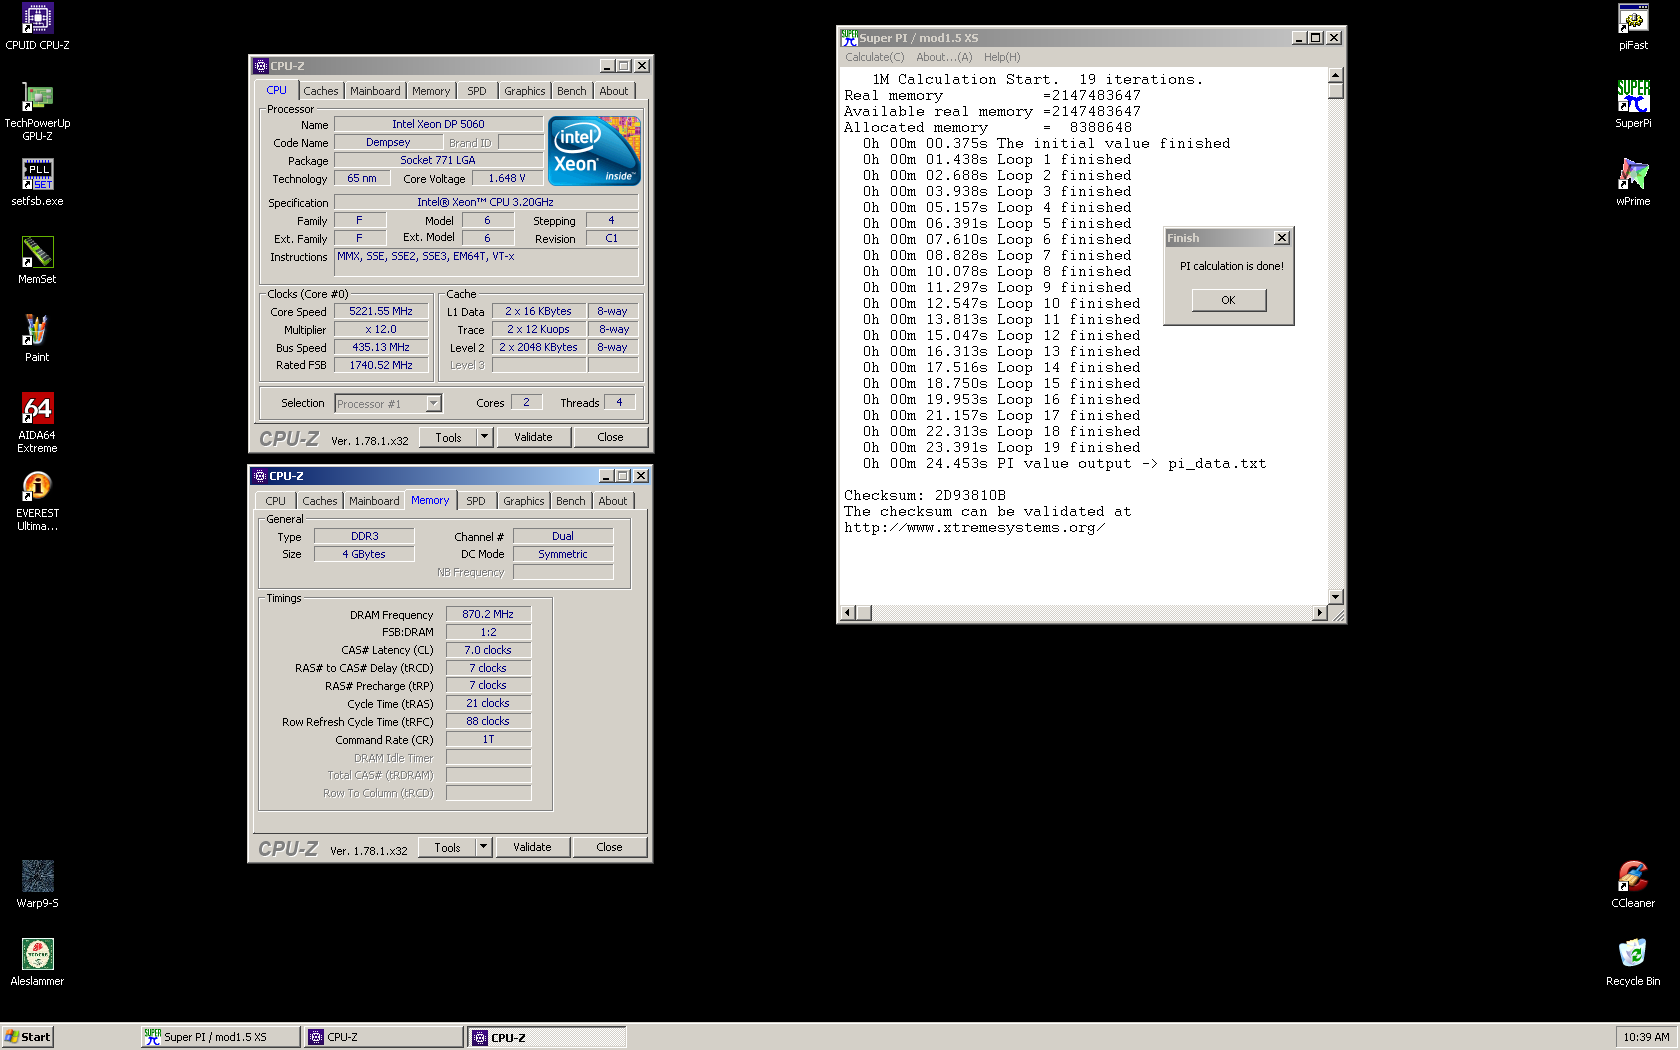
Task: Switch to Memory tab in upper CPU-Z
Action: pyautogui.click(x=431, y=91)
